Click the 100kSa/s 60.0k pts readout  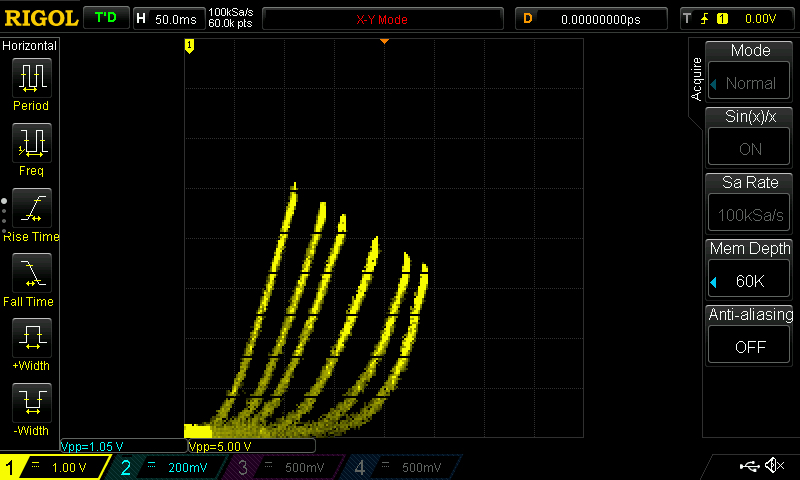coord(231,18)
